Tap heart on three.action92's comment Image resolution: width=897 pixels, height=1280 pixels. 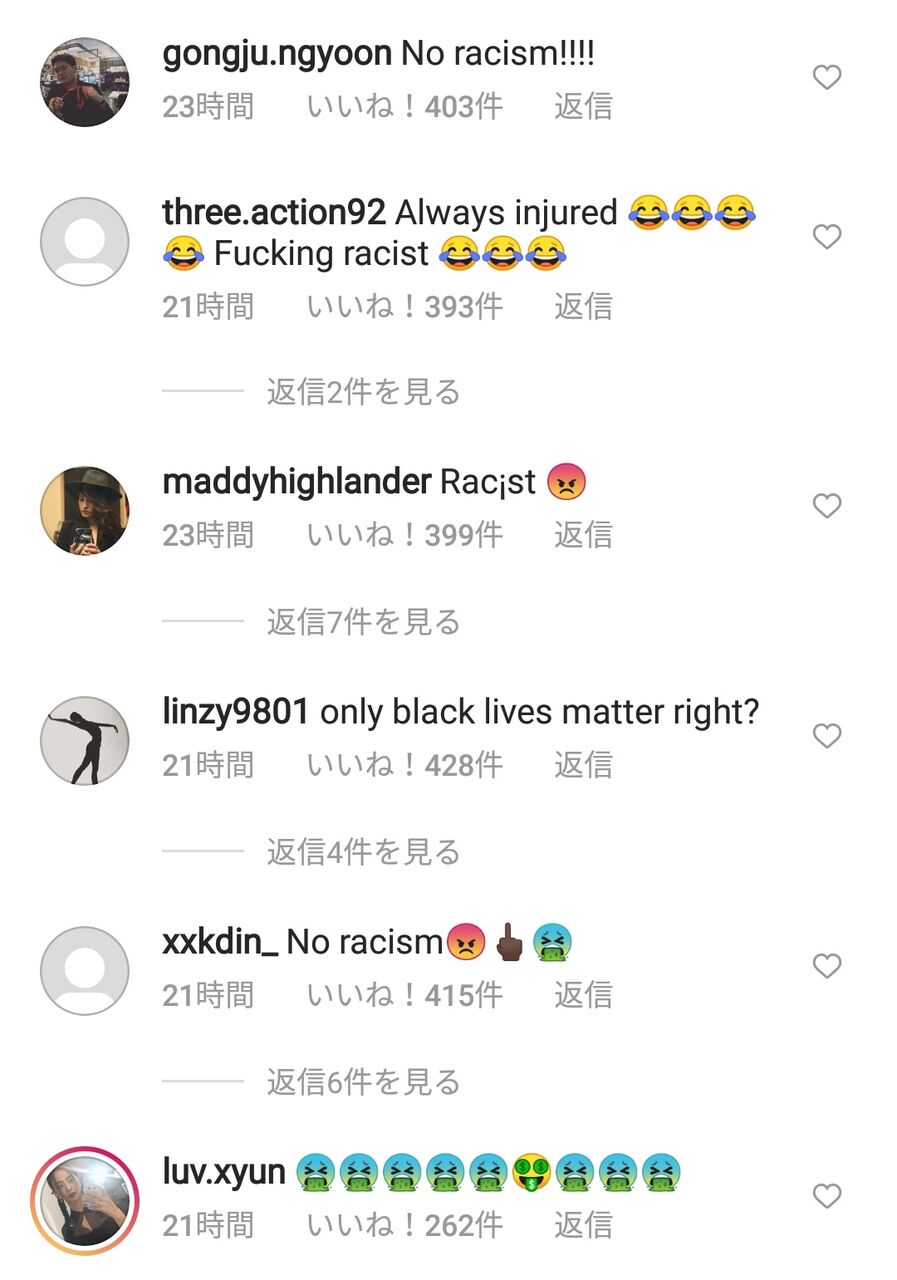pos(826,237)
